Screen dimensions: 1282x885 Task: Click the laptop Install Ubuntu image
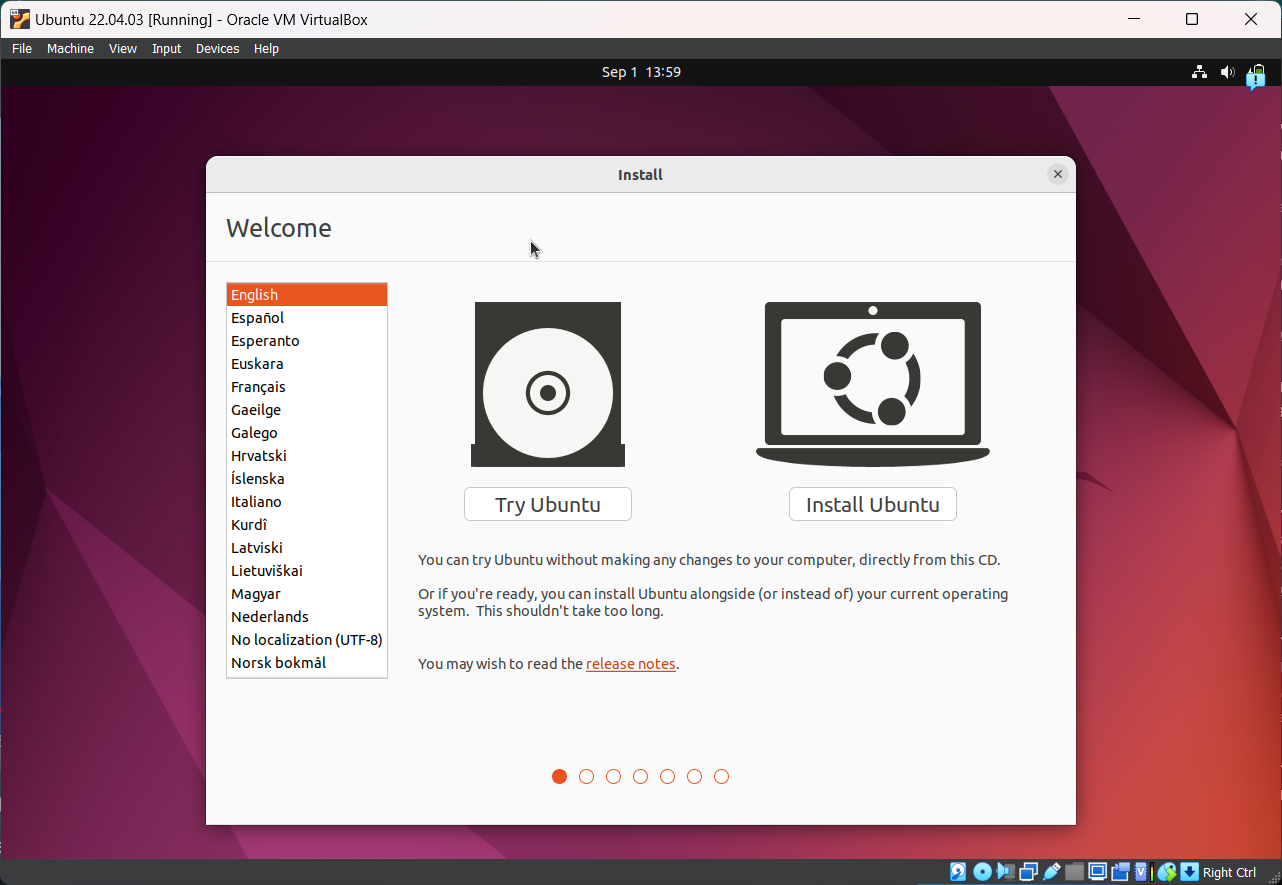(873, 384)
